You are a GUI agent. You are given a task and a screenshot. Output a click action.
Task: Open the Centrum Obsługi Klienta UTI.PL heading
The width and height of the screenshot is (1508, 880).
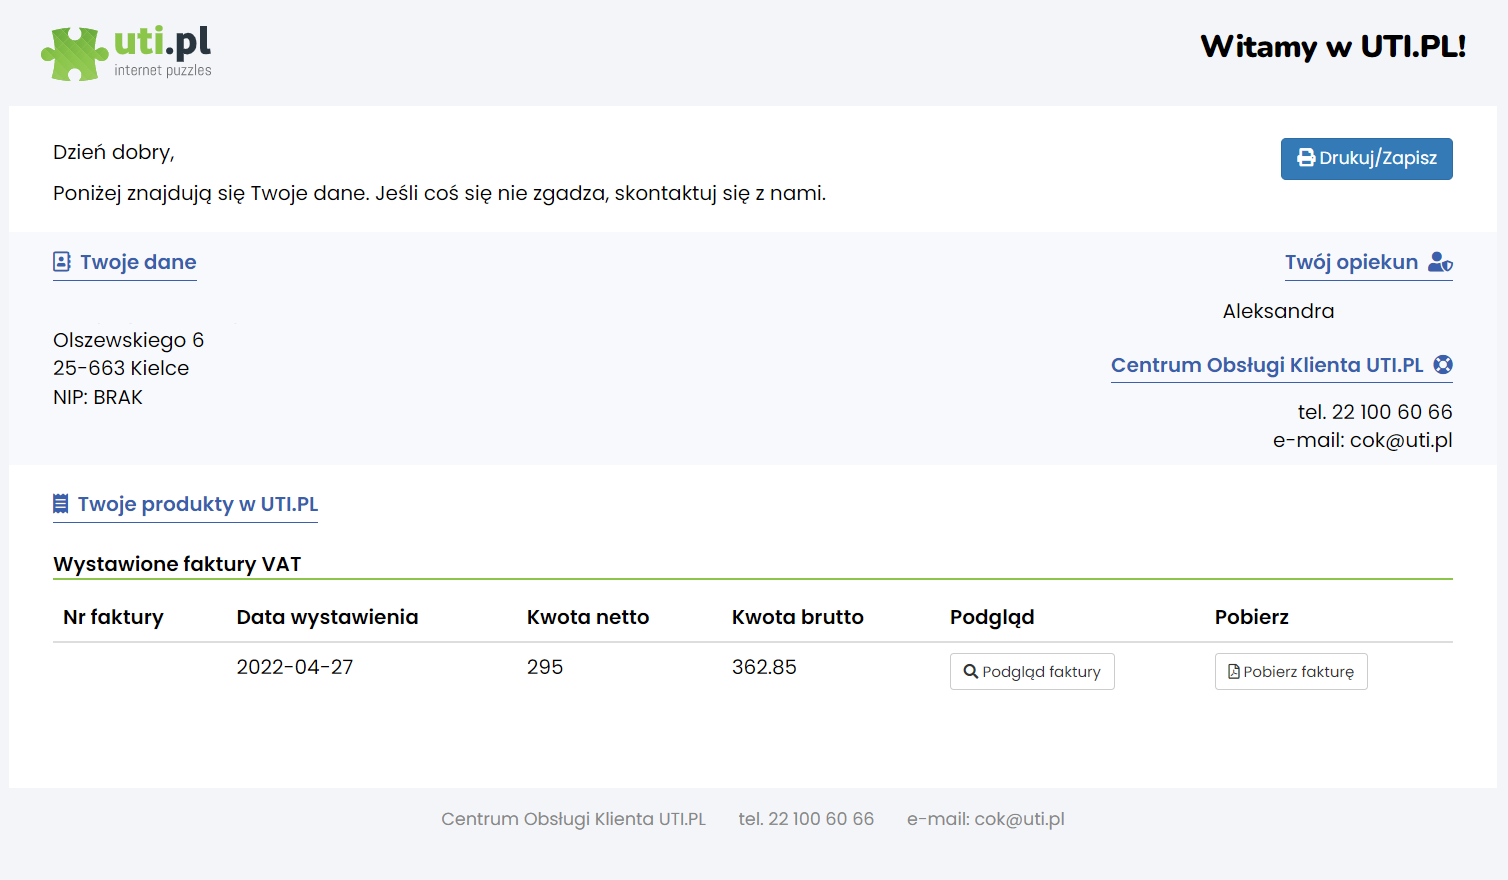[x=1266, y=365]
